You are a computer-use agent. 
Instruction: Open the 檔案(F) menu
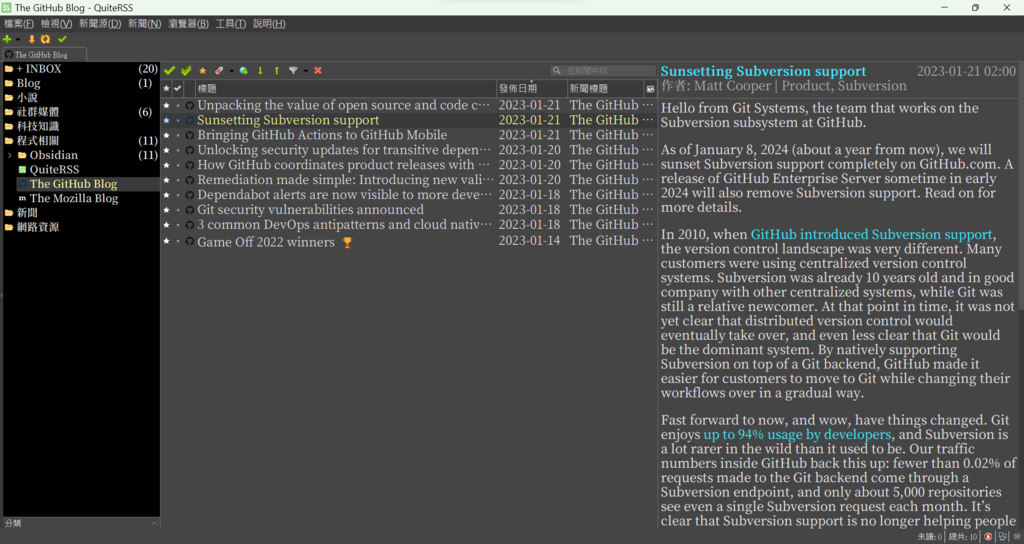pyautogui.click(x=19, y=24)
